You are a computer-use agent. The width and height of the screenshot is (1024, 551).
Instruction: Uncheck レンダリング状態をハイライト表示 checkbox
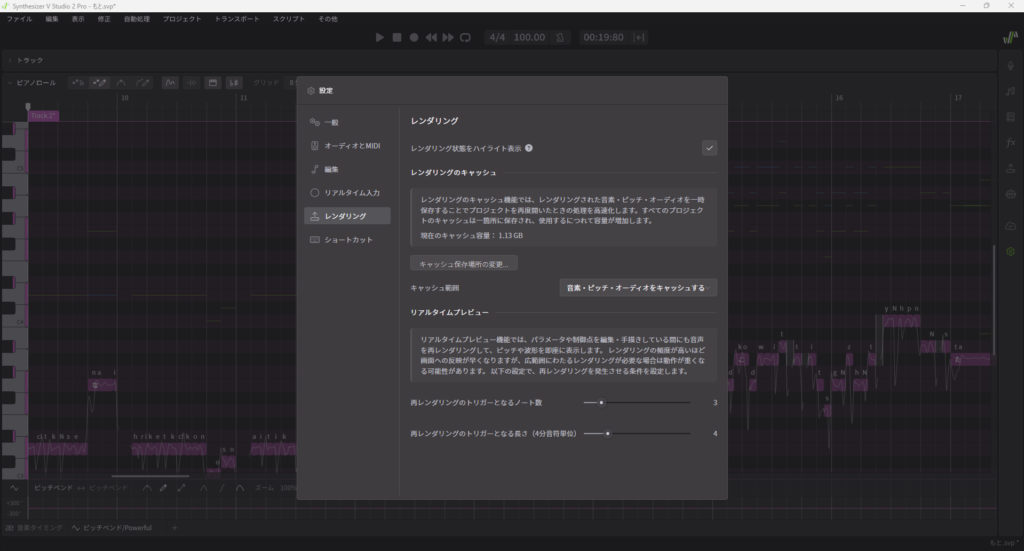tap(709, 148)
